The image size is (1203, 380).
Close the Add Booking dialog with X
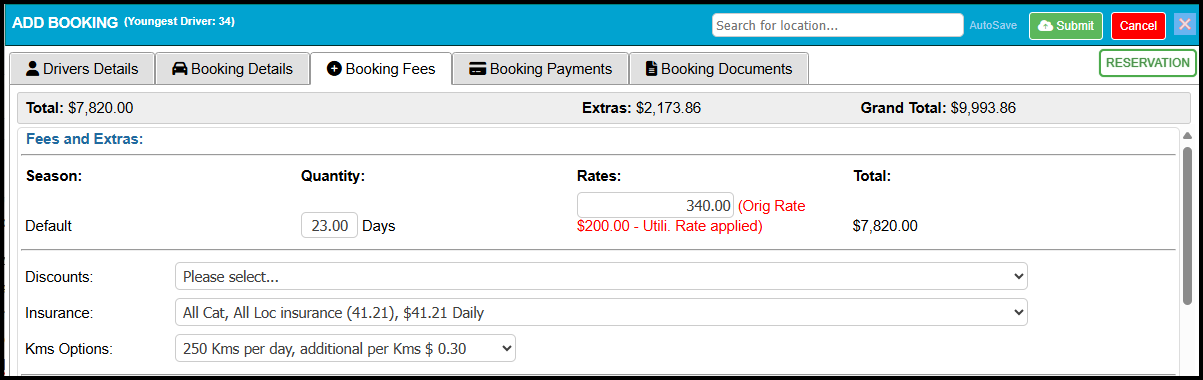[1184, 25]
